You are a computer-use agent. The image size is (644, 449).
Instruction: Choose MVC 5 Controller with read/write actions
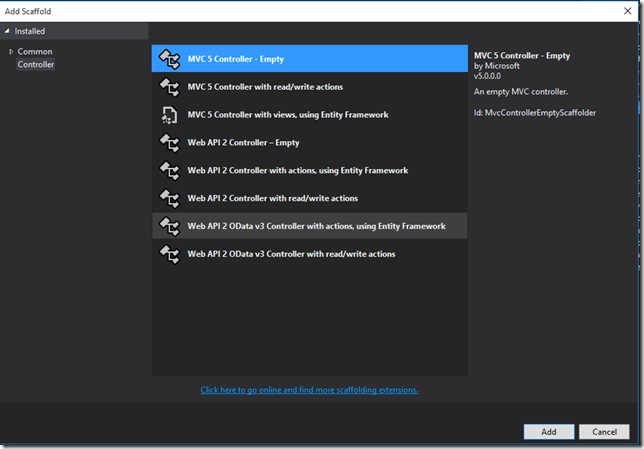[310, 87]
